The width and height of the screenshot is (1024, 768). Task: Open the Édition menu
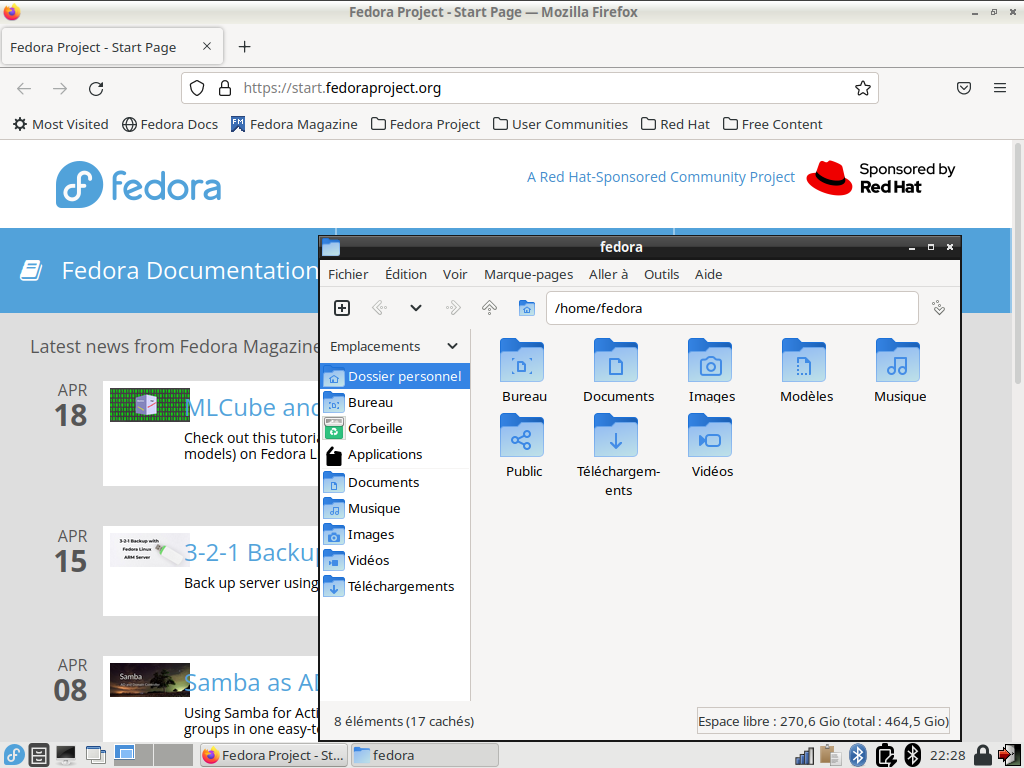(406, 274)
